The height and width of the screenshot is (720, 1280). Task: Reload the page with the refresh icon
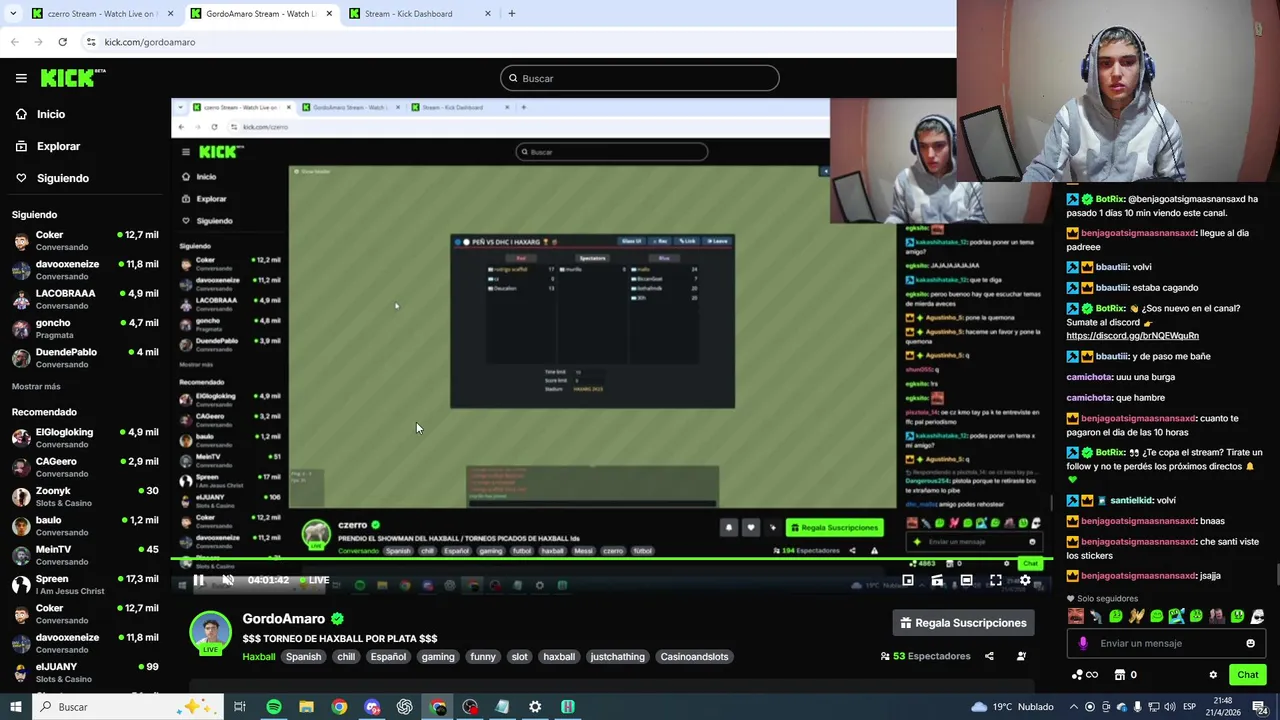pyautogui.click(x=62, y=42)
